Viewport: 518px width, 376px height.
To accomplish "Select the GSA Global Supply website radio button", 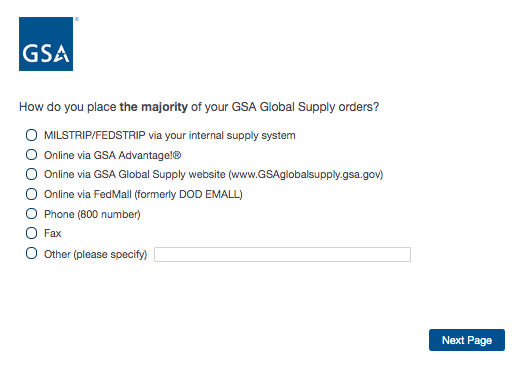I will (x=31, y=174).
